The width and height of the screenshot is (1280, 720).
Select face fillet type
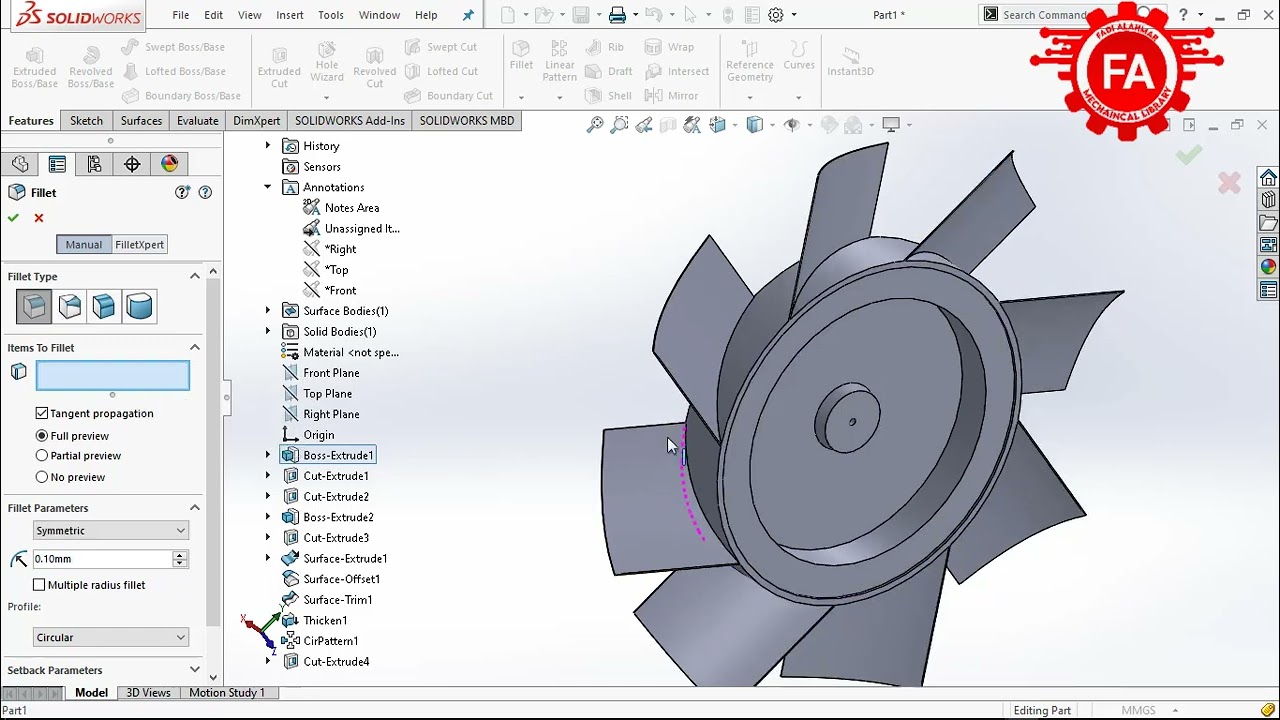(104, 306)
